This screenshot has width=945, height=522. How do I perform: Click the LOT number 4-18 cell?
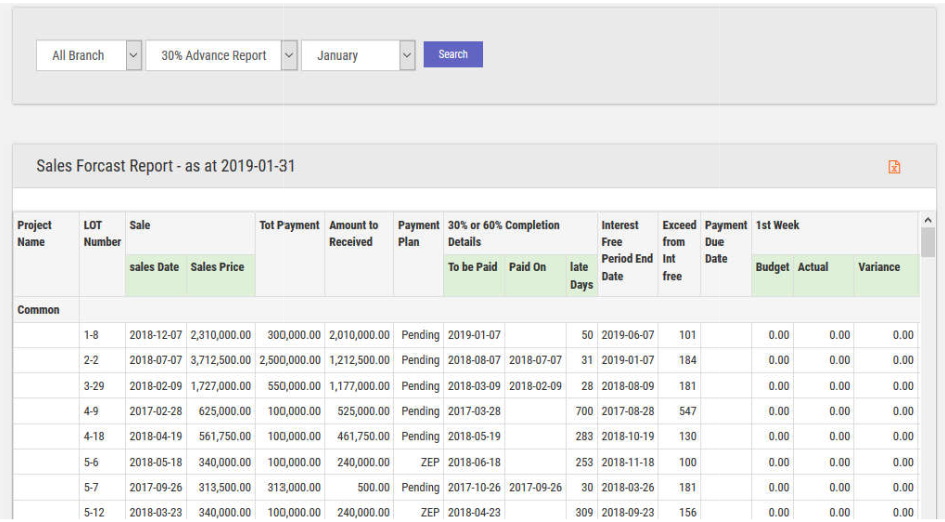pyautogui.click(x=94, y=437)
